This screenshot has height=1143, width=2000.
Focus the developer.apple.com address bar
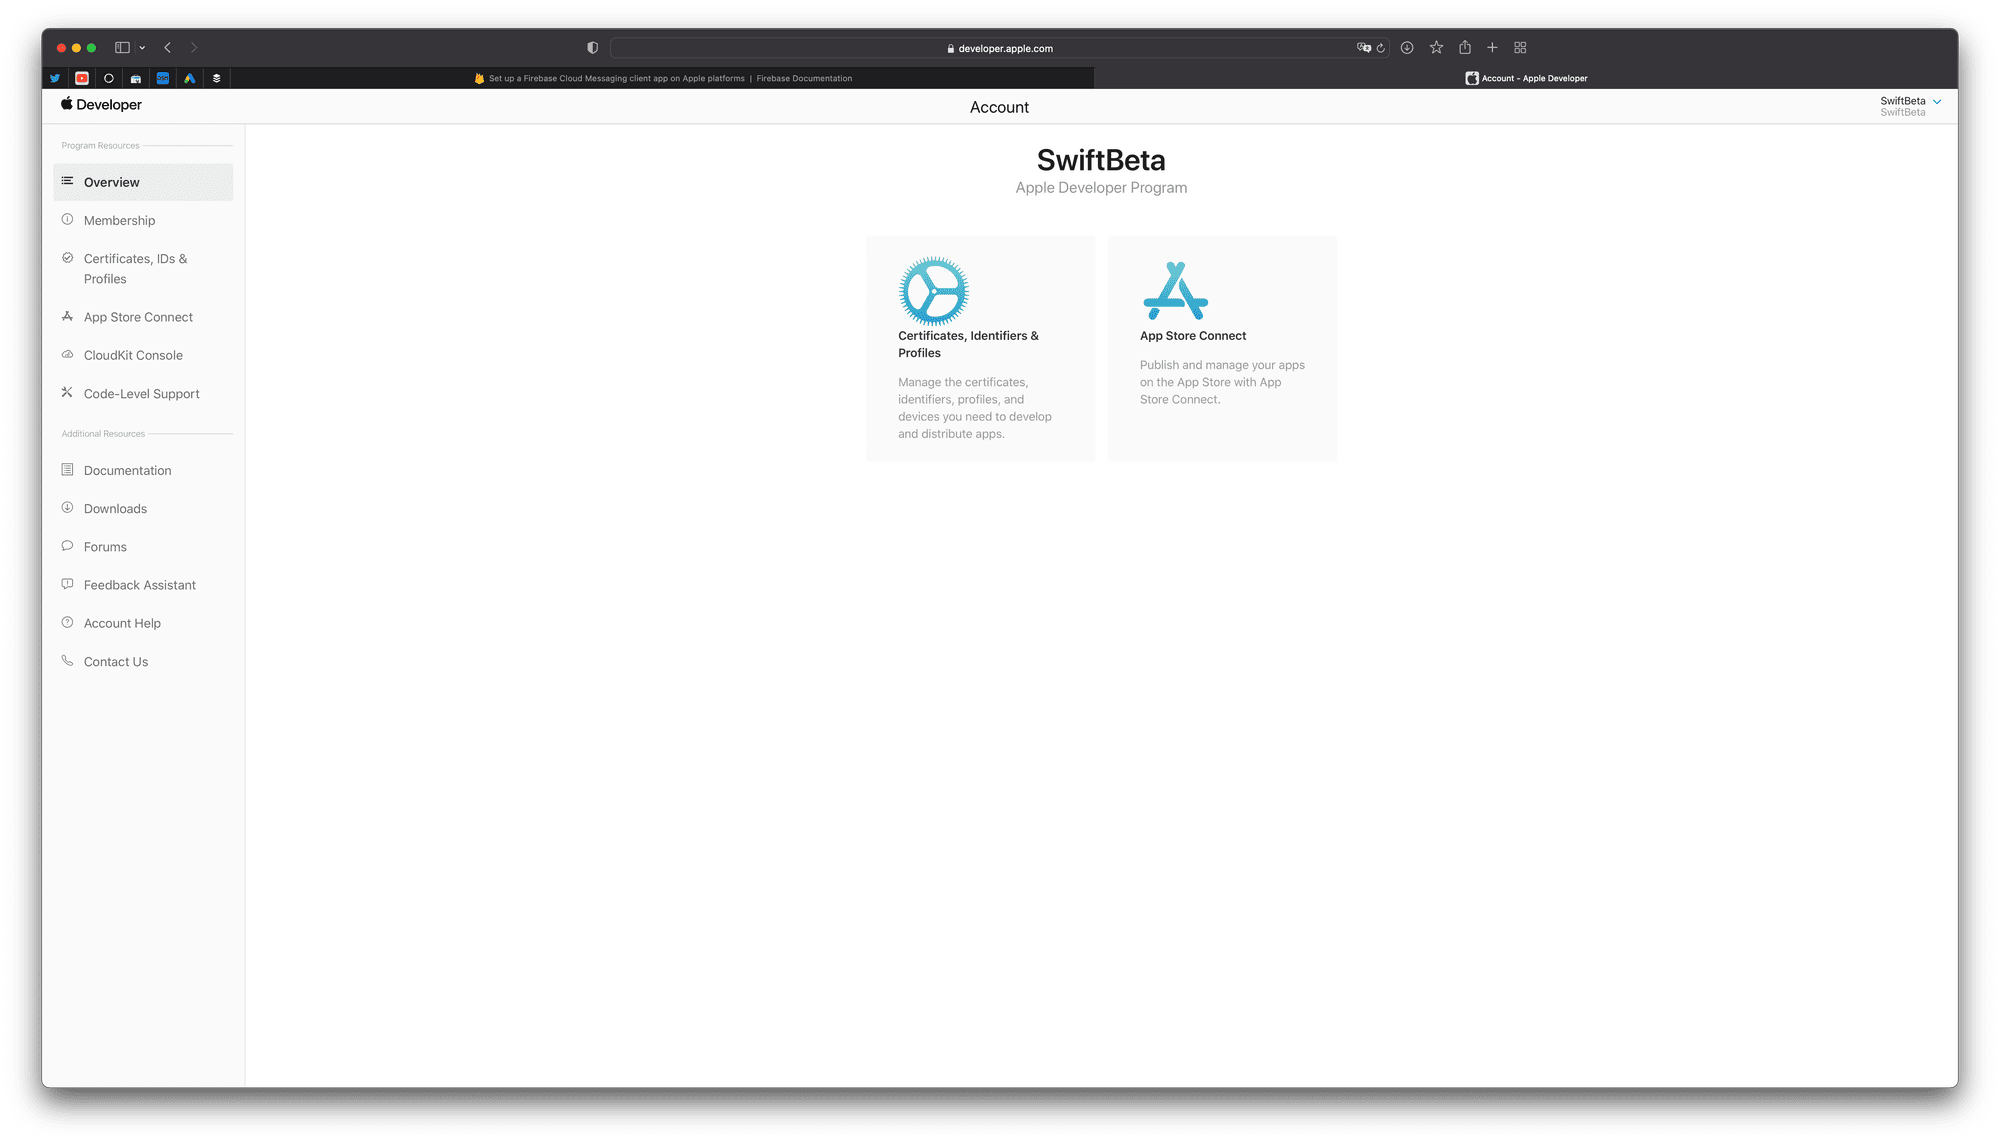[999, 48]
